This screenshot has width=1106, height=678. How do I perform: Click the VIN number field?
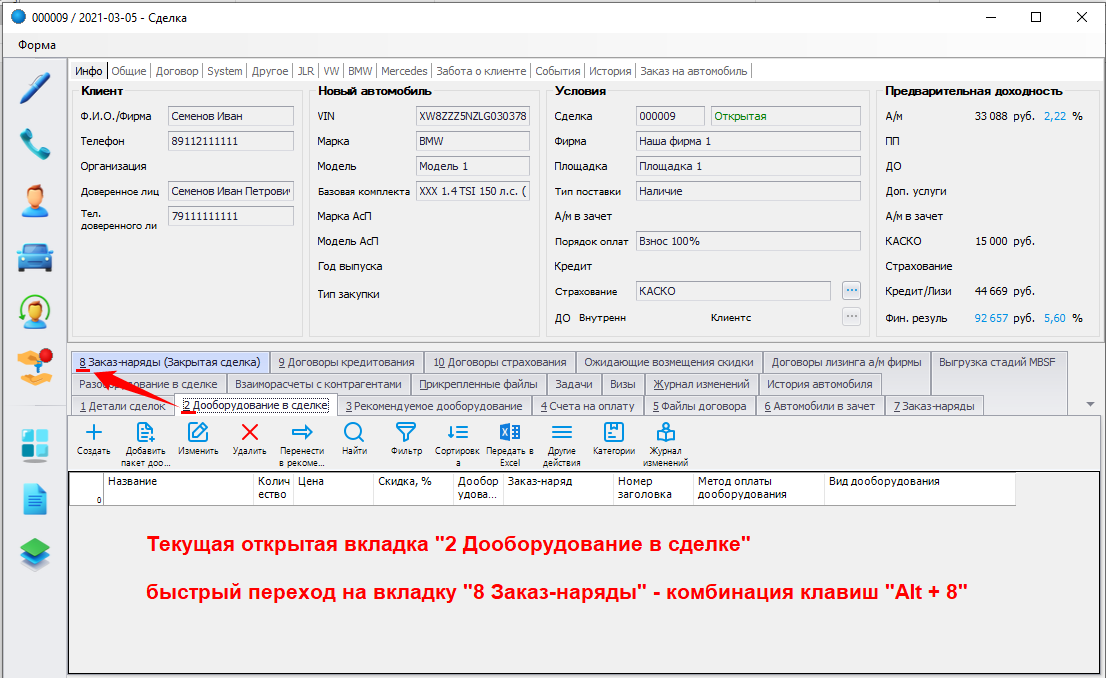[x=472, y=116]
